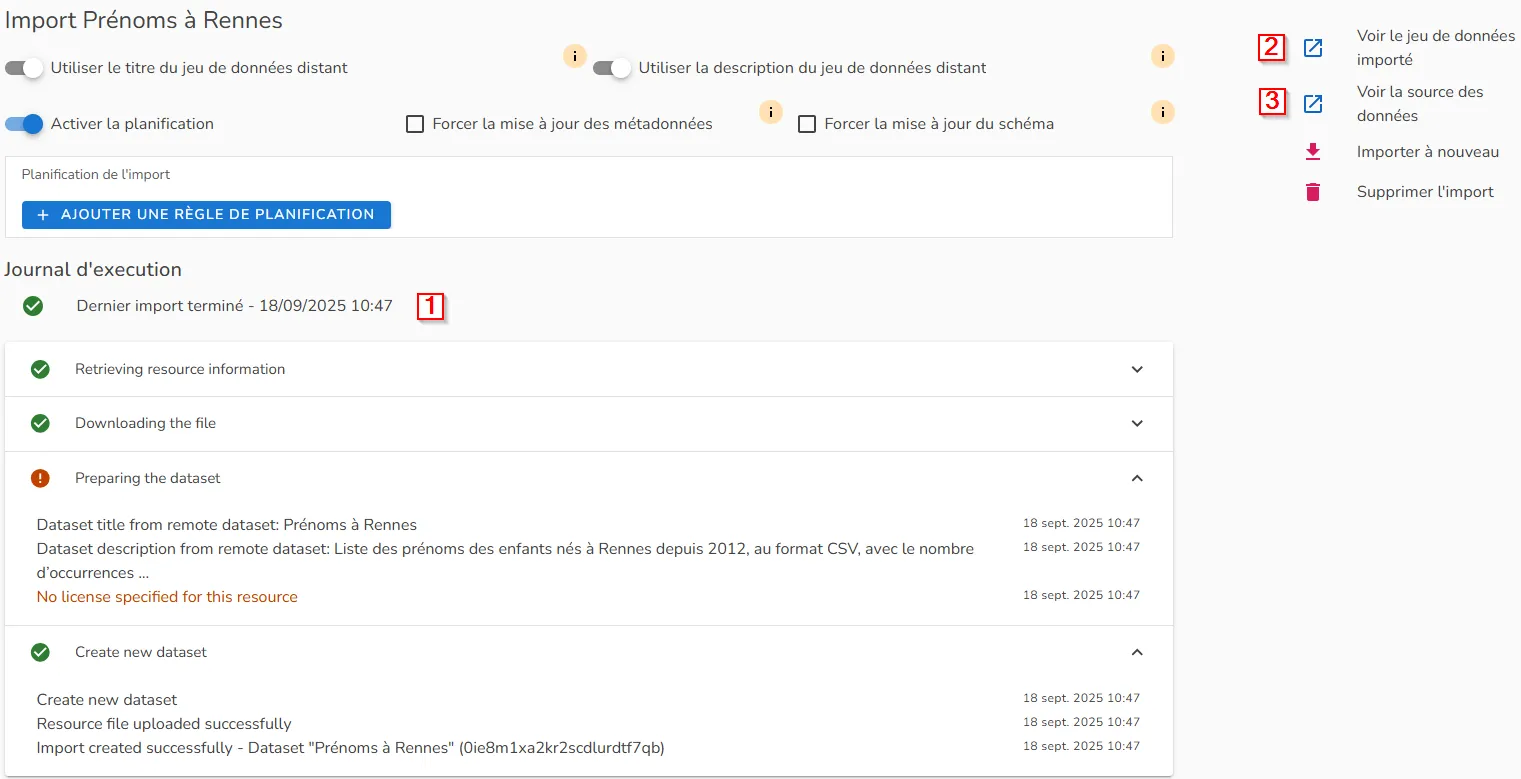
Task: Click Importer à nouveau
Action: coord(1428,152)
